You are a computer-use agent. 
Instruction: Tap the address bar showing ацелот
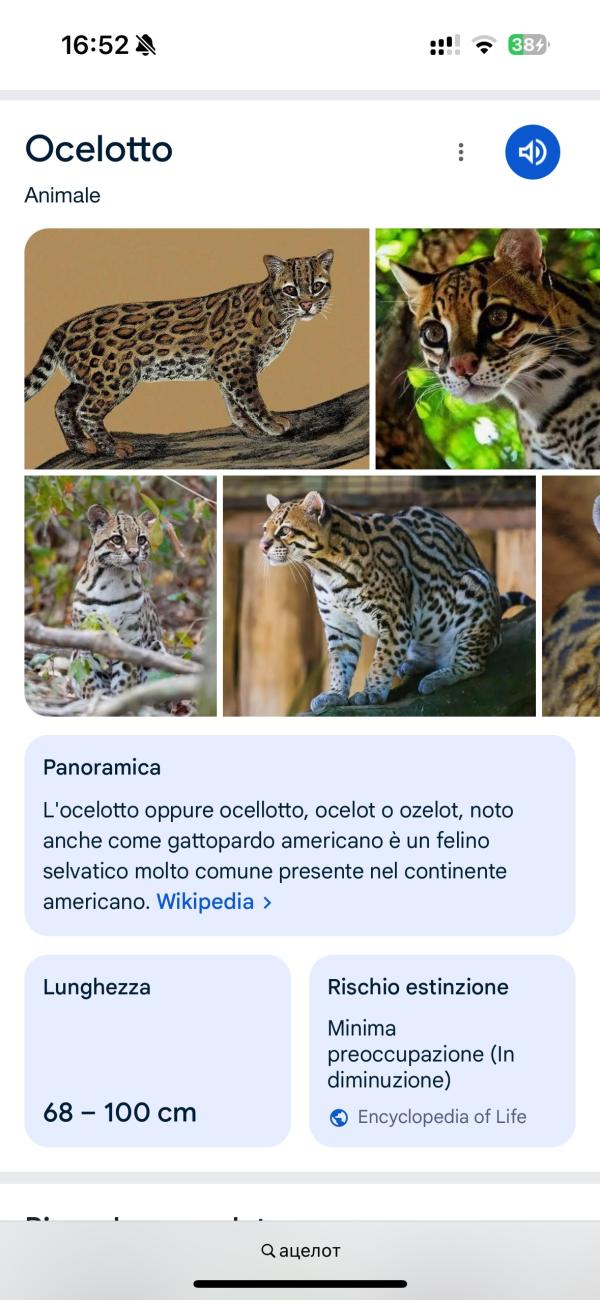click(x=300, y=1251)
